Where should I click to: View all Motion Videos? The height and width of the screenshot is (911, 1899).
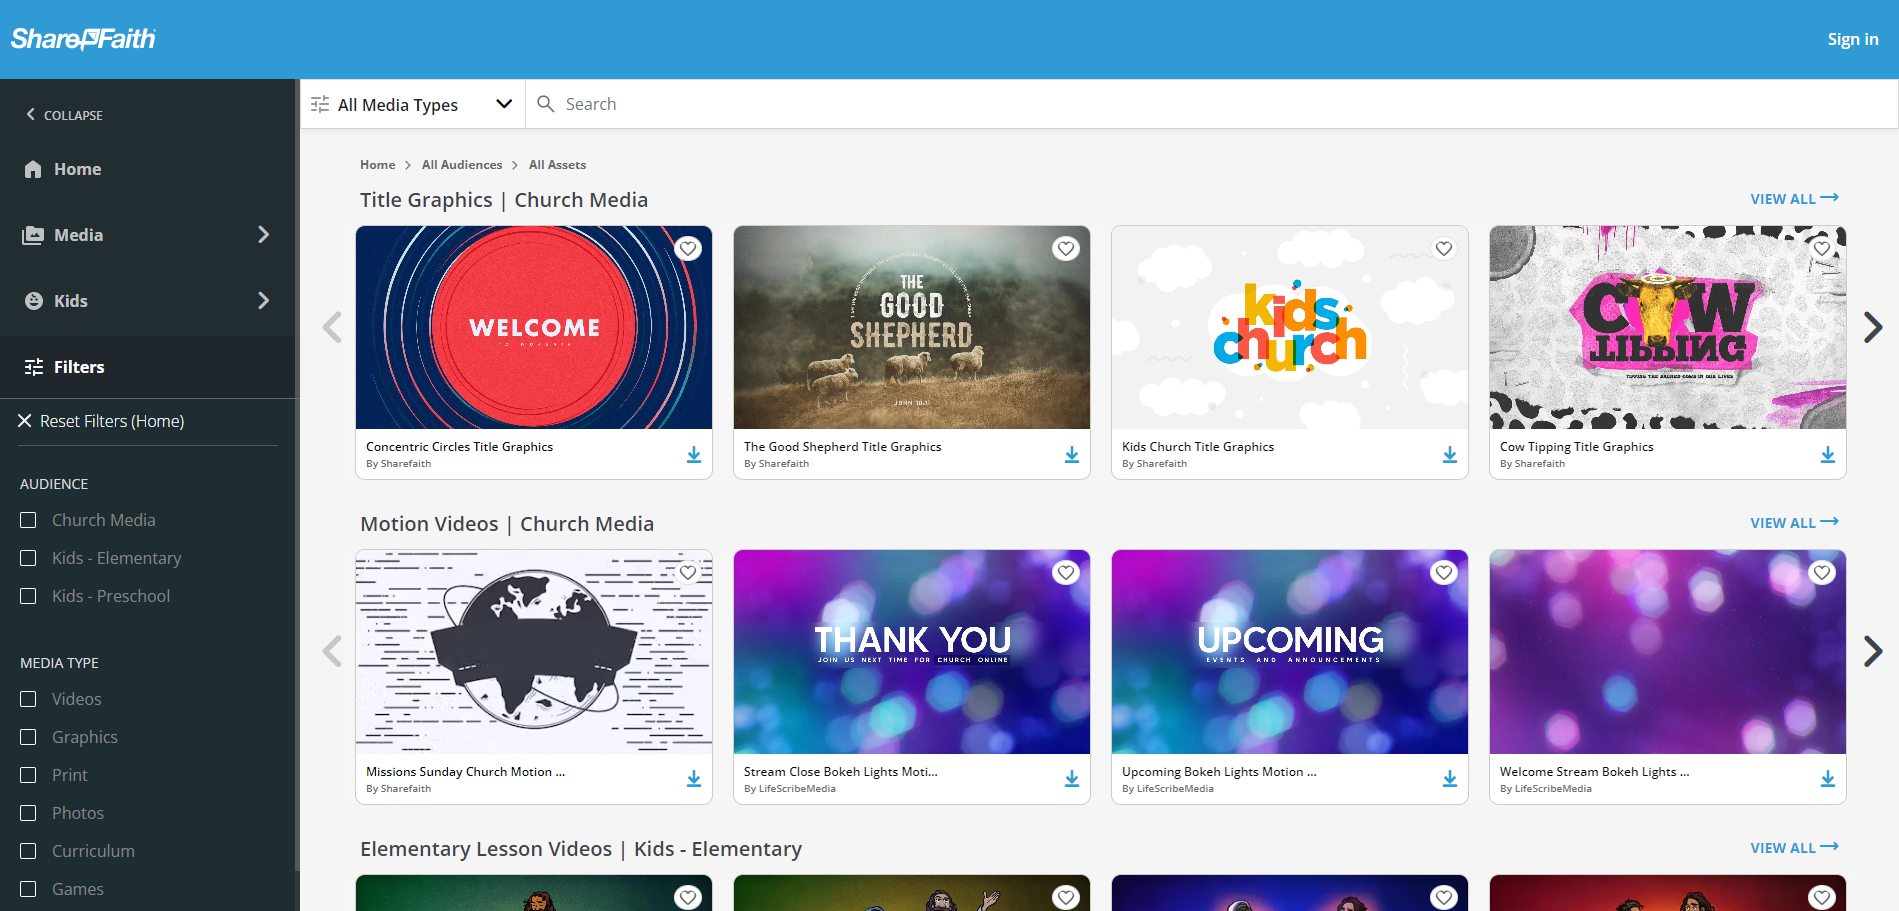coord(1794,523)
